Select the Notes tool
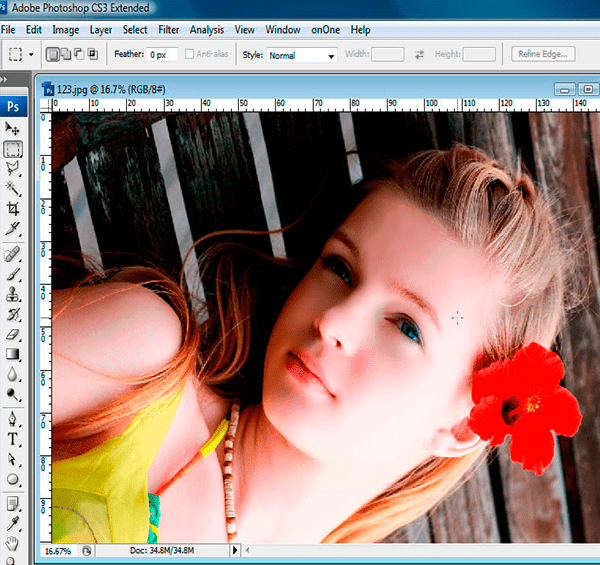This screenshot has height=565, width=600. 12,504
